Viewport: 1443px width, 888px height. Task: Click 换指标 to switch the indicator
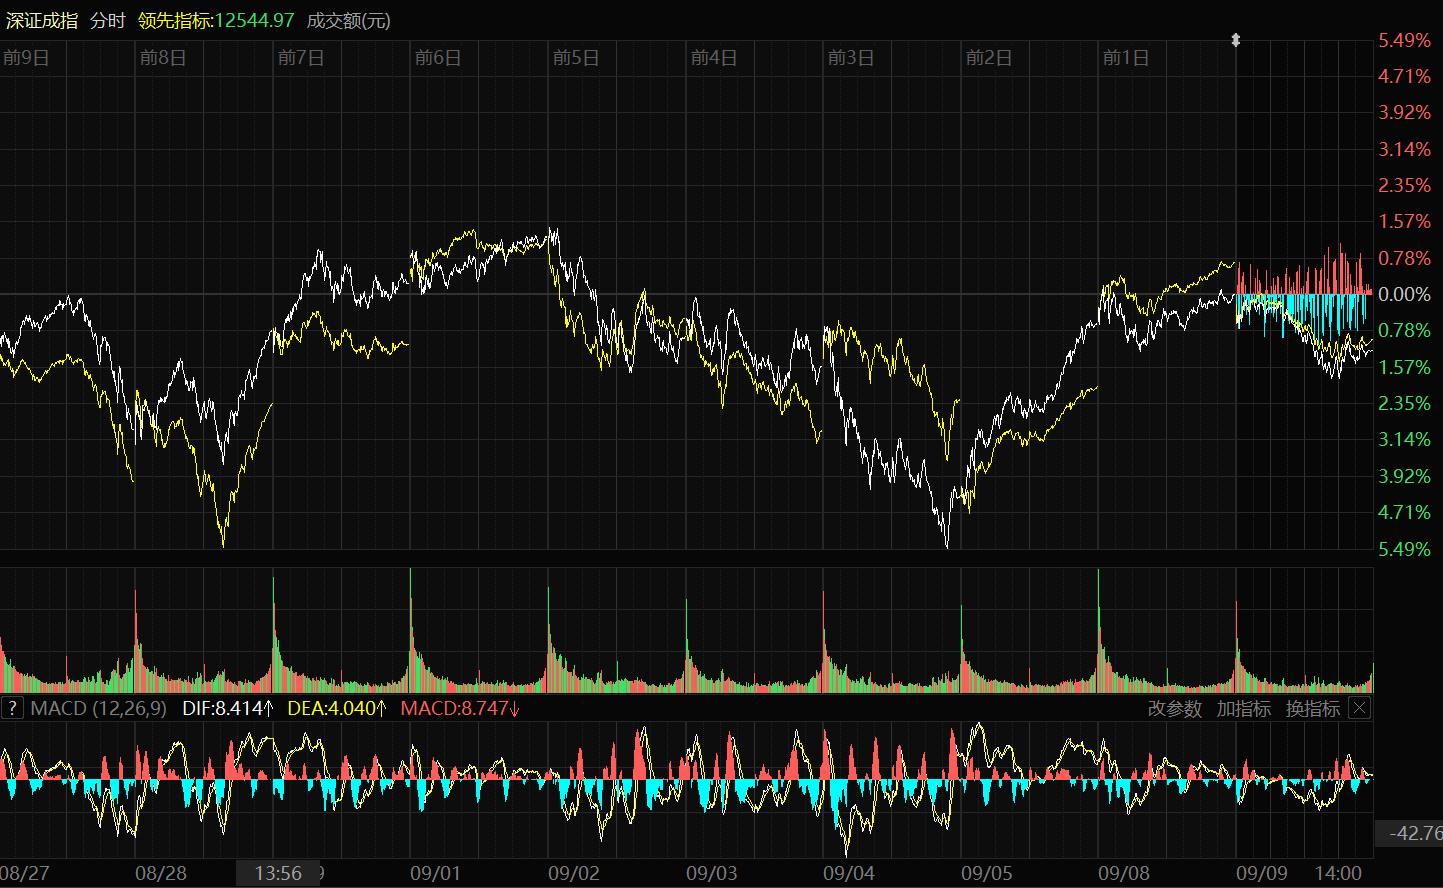1312,709
